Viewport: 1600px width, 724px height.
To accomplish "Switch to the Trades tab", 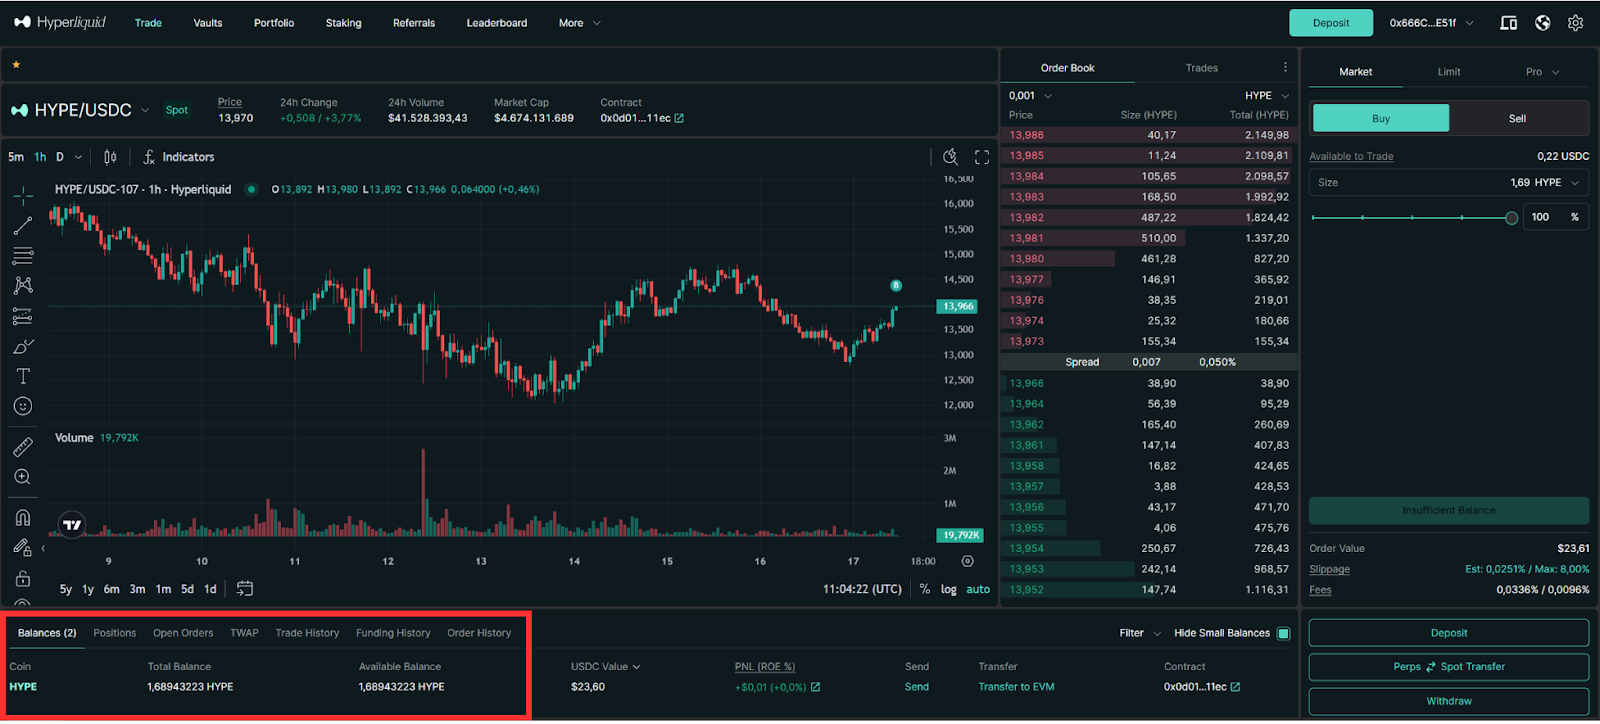I will coord(1201,68).
